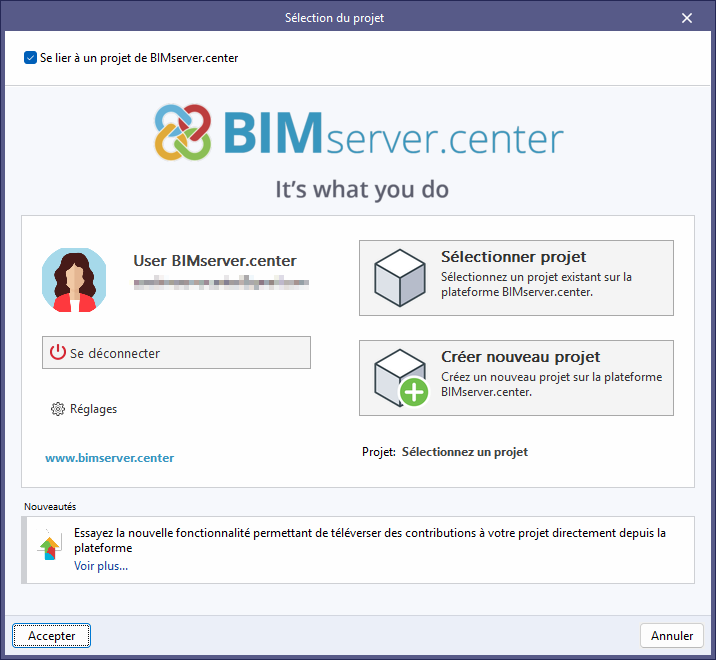Click the user avatar picture

pos(74,280)
